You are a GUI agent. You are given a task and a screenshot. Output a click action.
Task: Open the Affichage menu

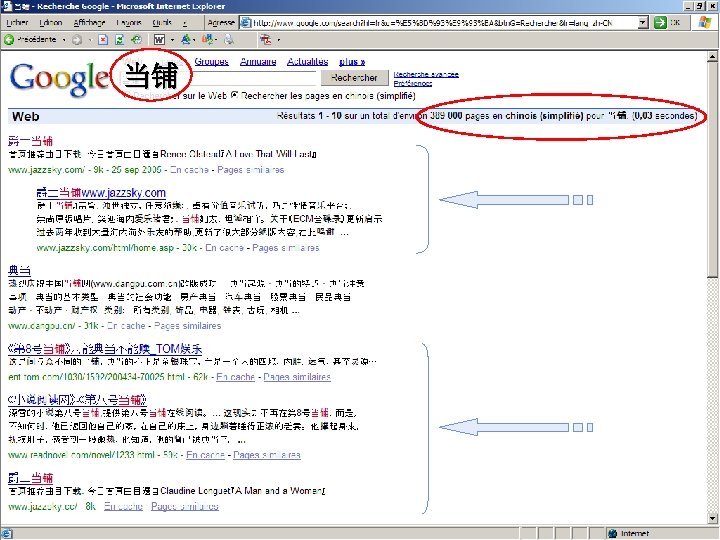point(89,22)
